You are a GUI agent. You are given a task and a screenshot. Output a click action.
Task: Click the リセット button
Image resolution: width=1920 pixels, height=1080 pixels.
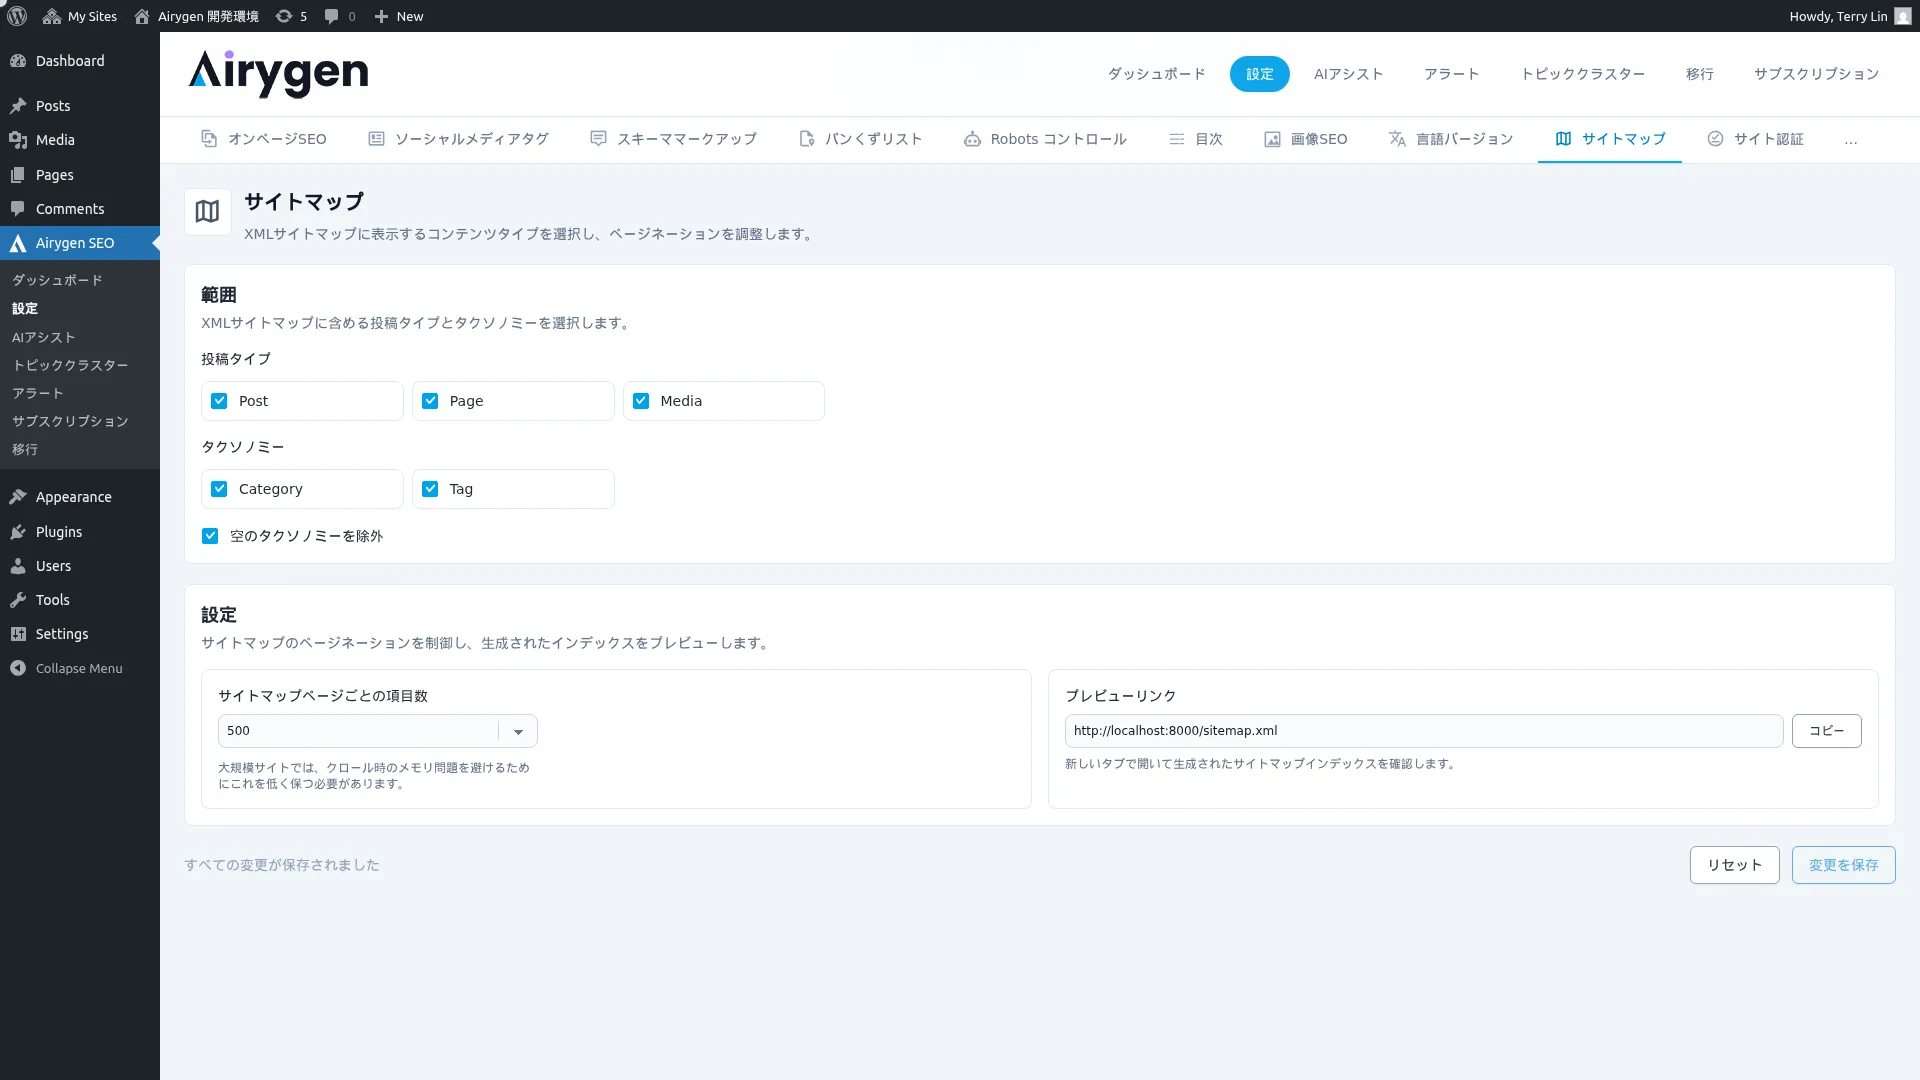[x=1734, y=865]
